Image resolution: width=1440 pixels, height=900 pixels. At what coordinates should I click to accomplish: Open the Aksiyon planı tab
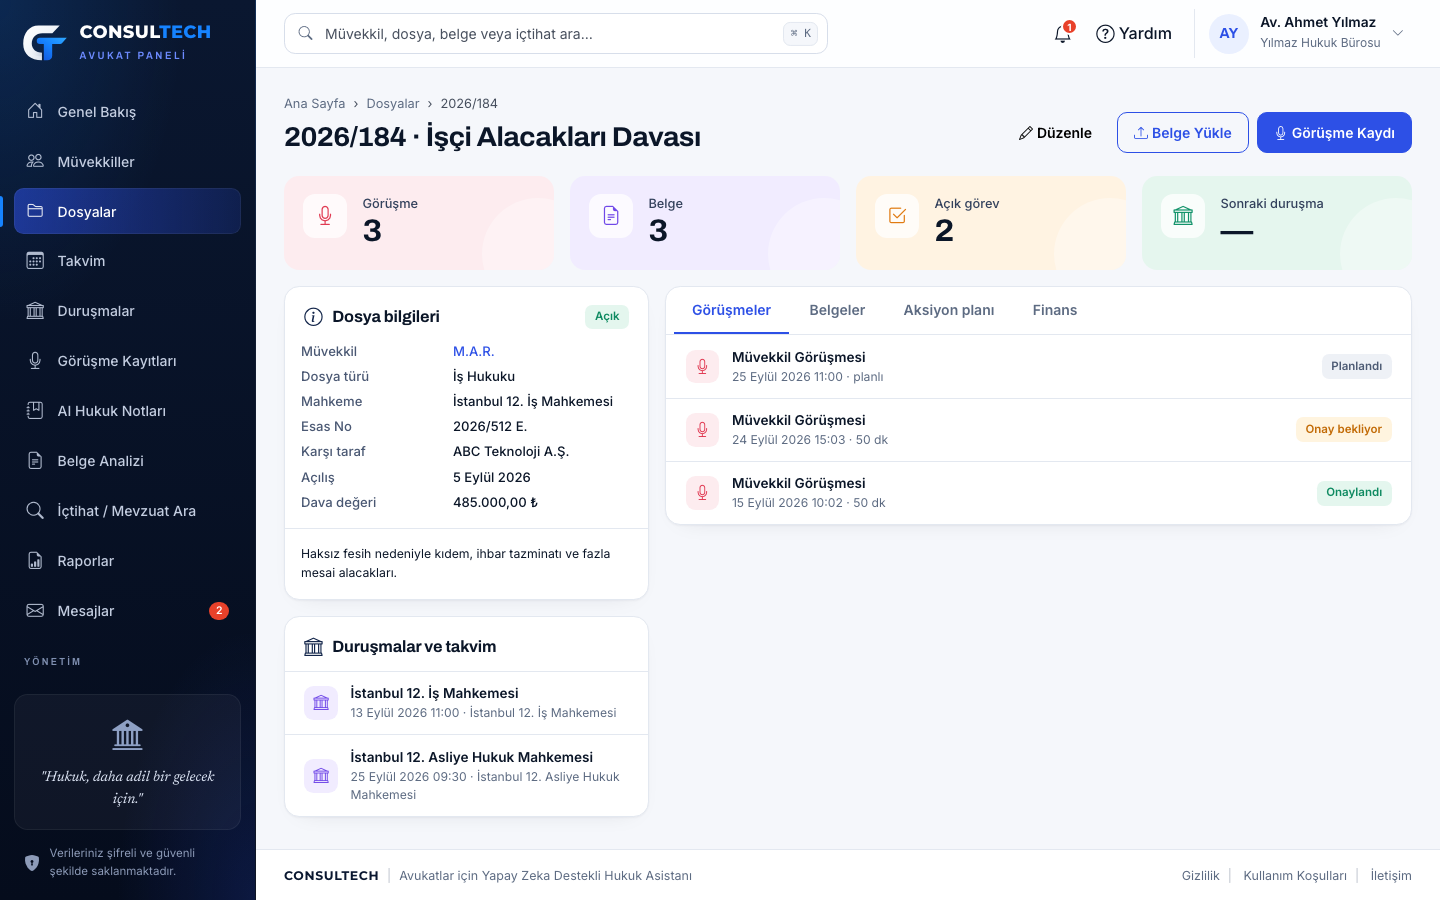click(949, 311)
